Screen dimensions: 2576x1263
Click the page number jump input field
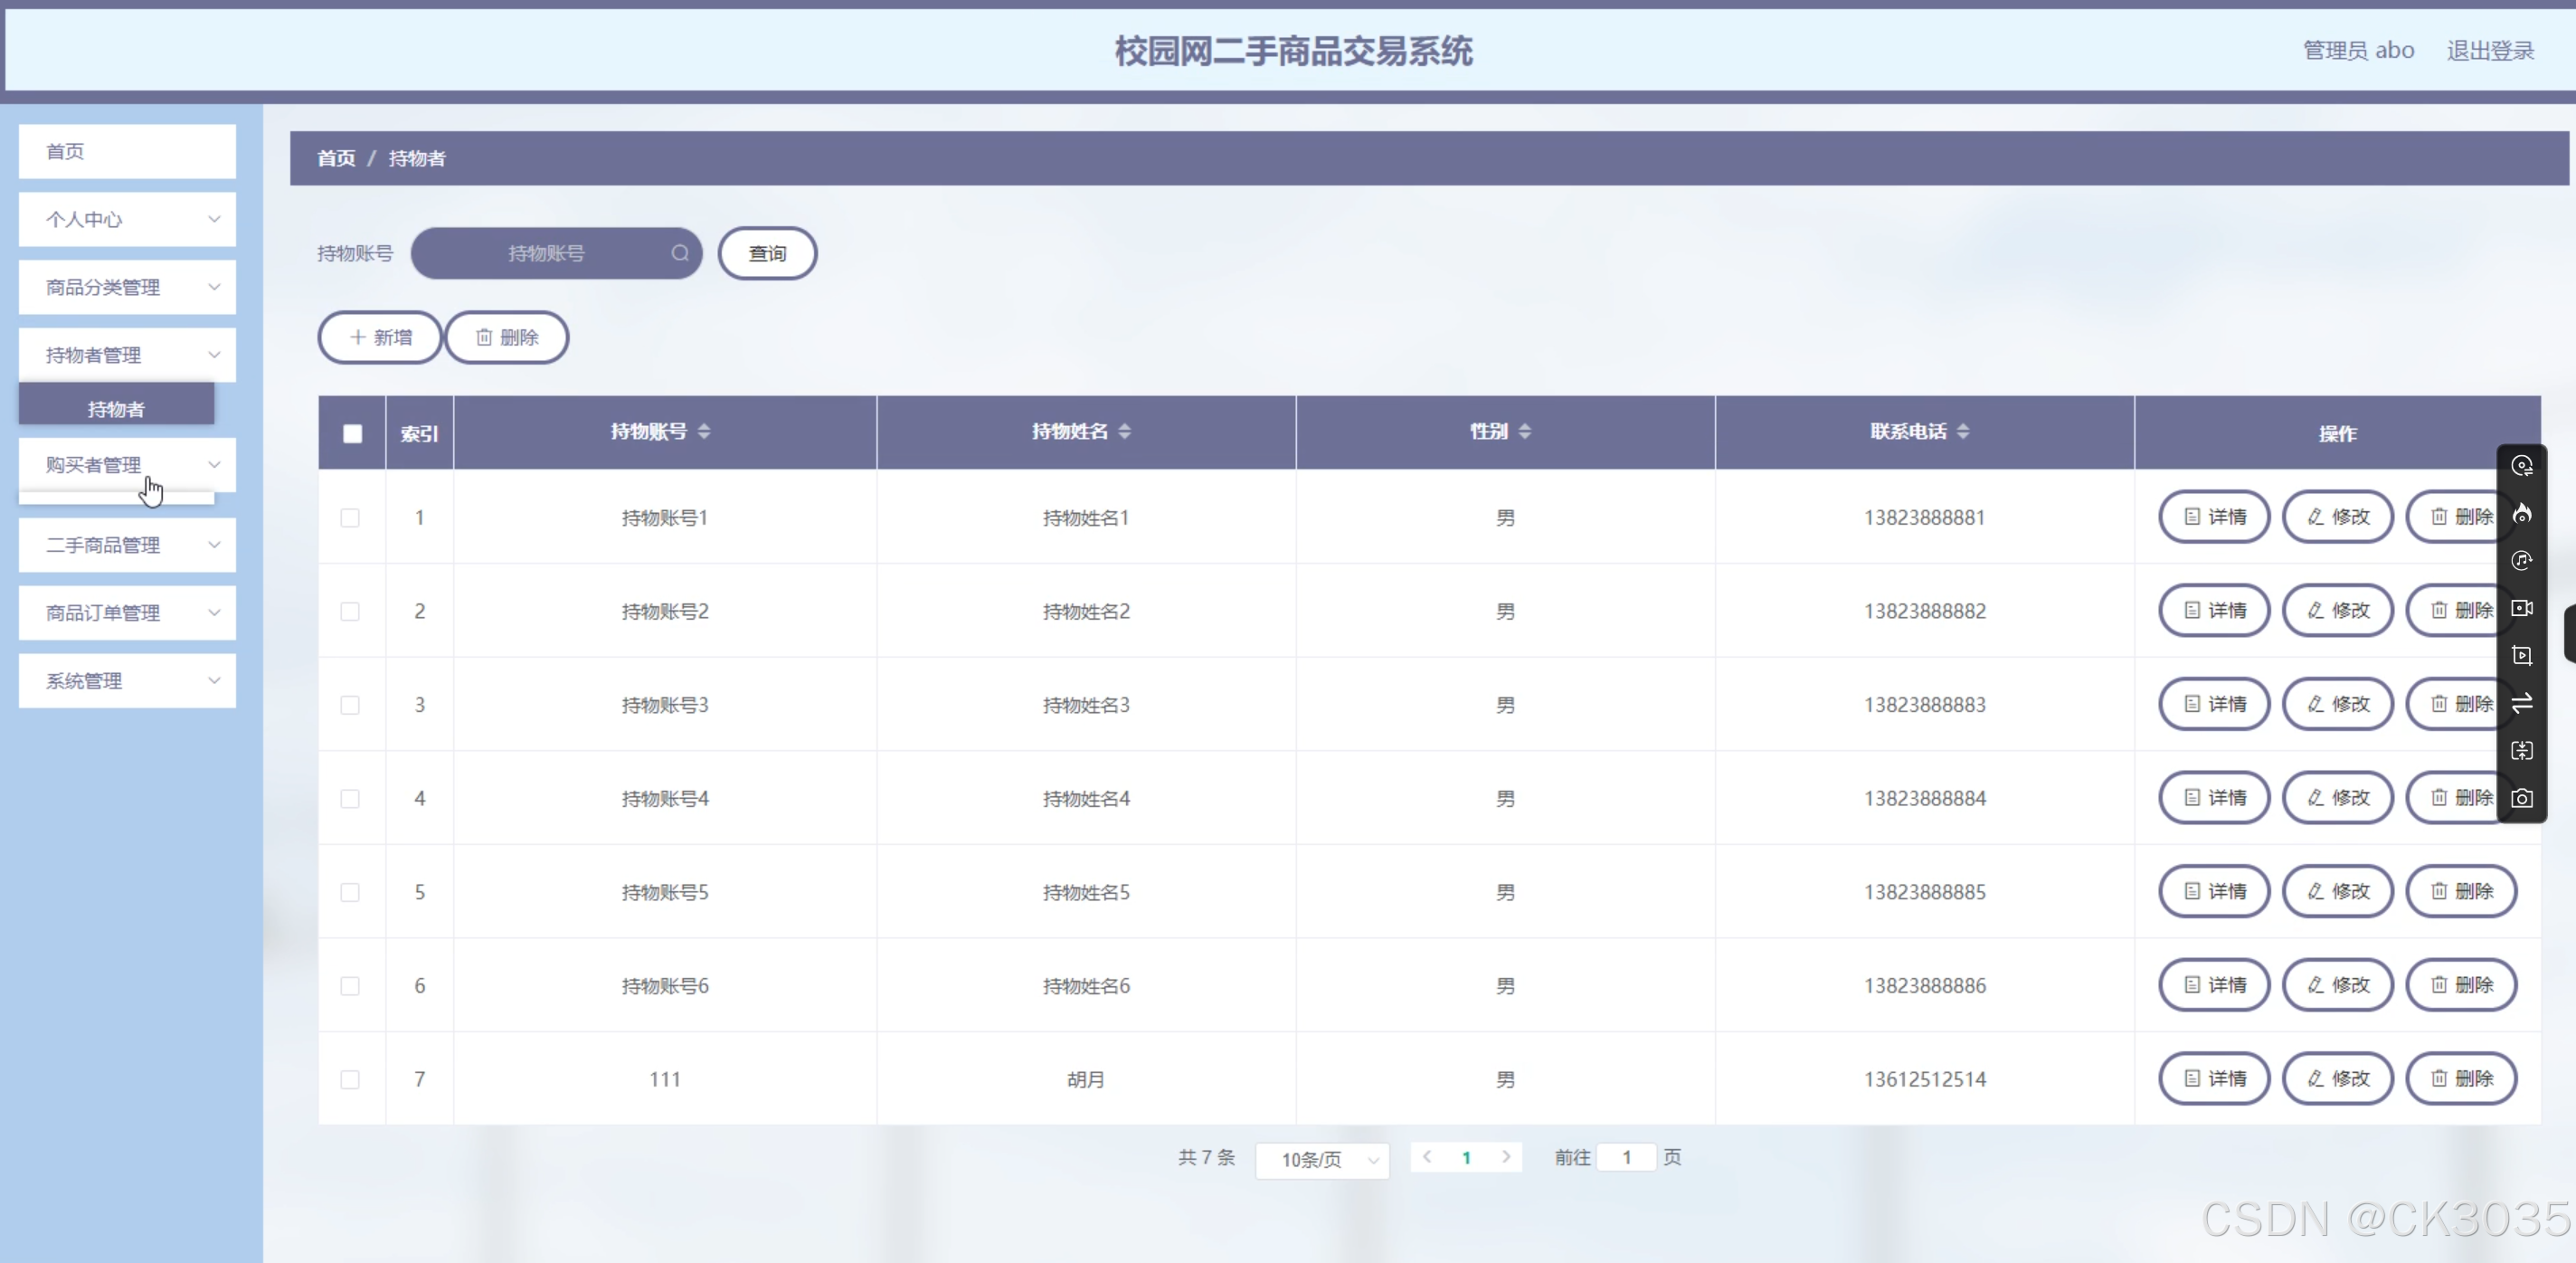1626,1157
